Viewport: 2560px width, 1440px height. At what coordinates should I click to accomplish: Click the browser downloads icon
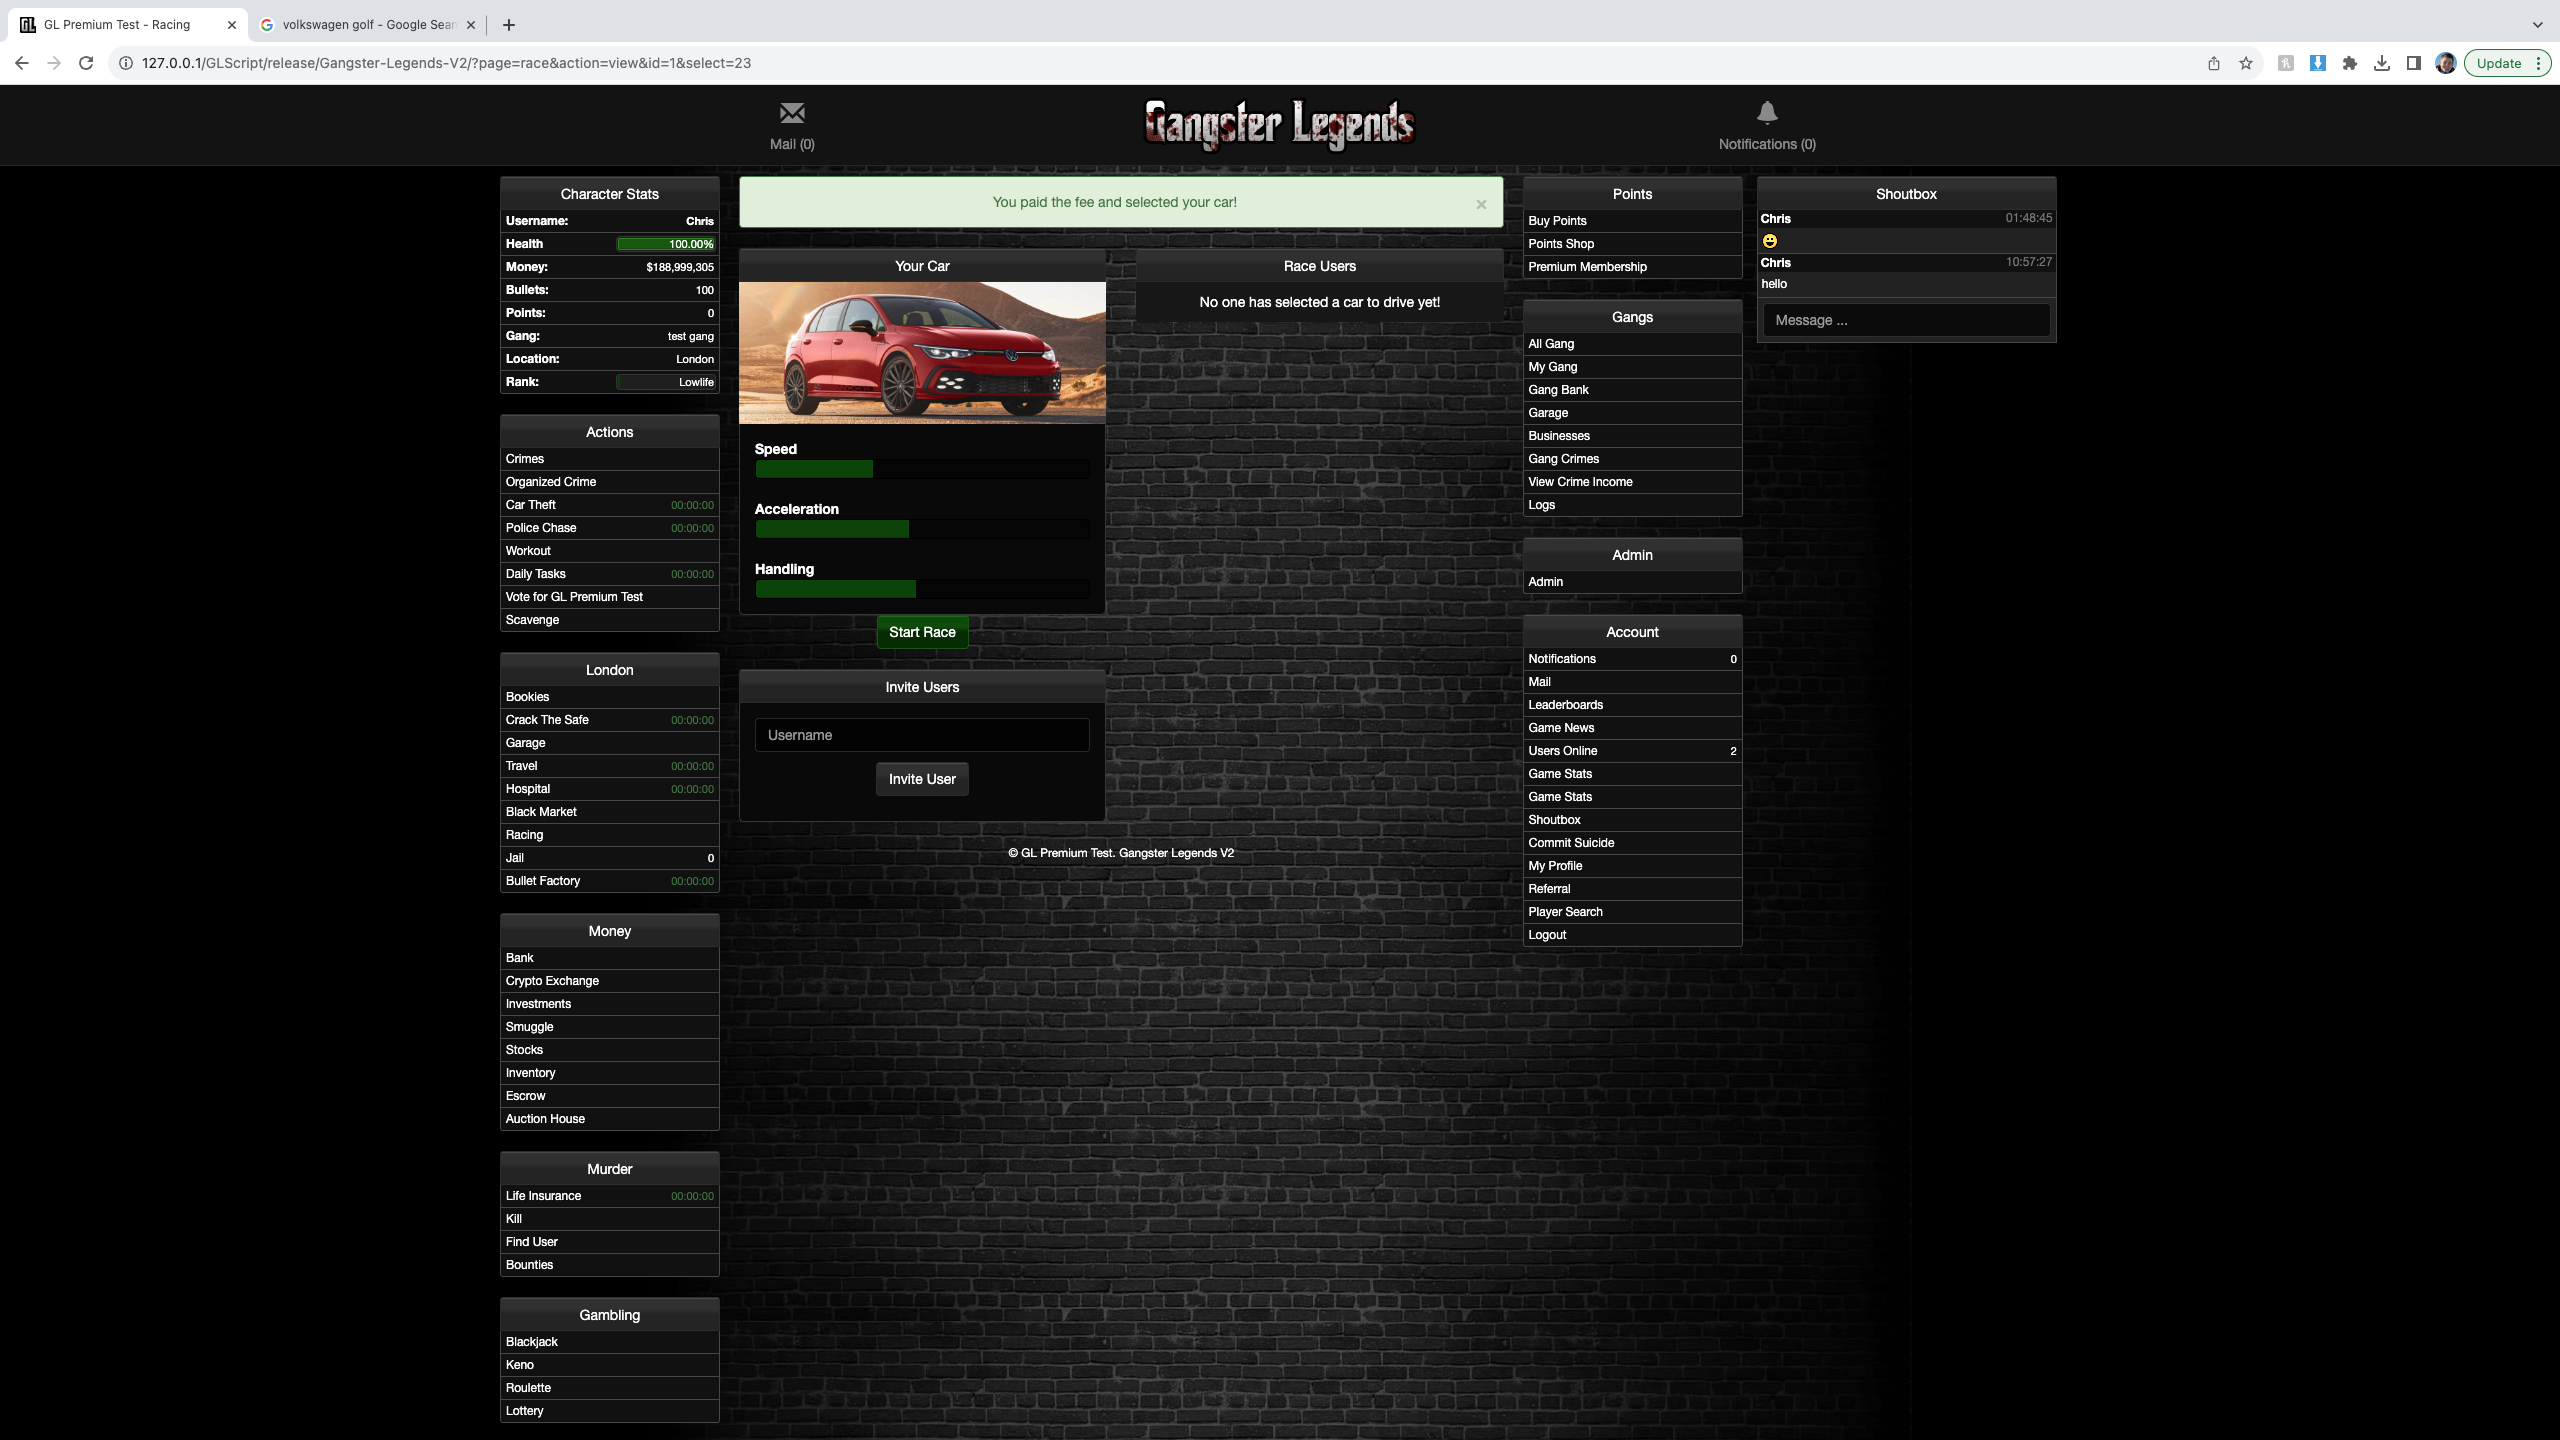point(2382,63)
